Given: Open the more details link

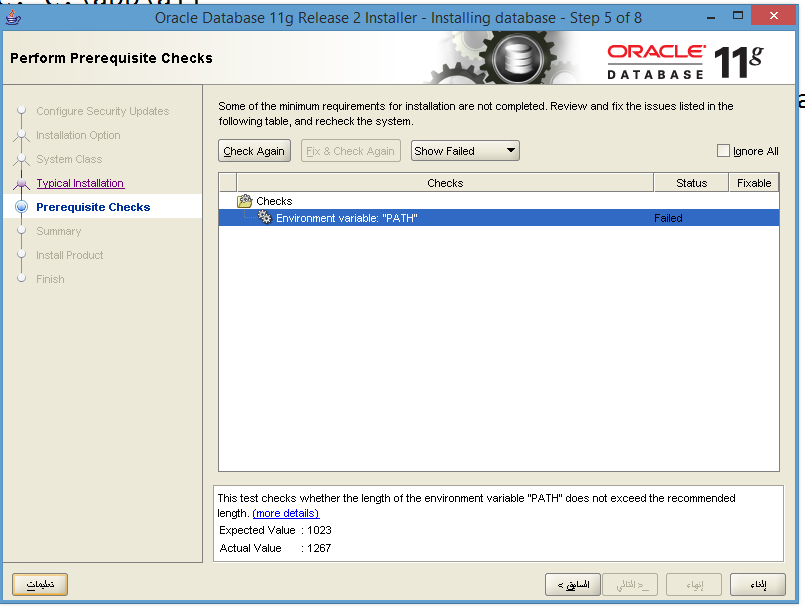Looking at the screenshot, I should tap(285, 513).
